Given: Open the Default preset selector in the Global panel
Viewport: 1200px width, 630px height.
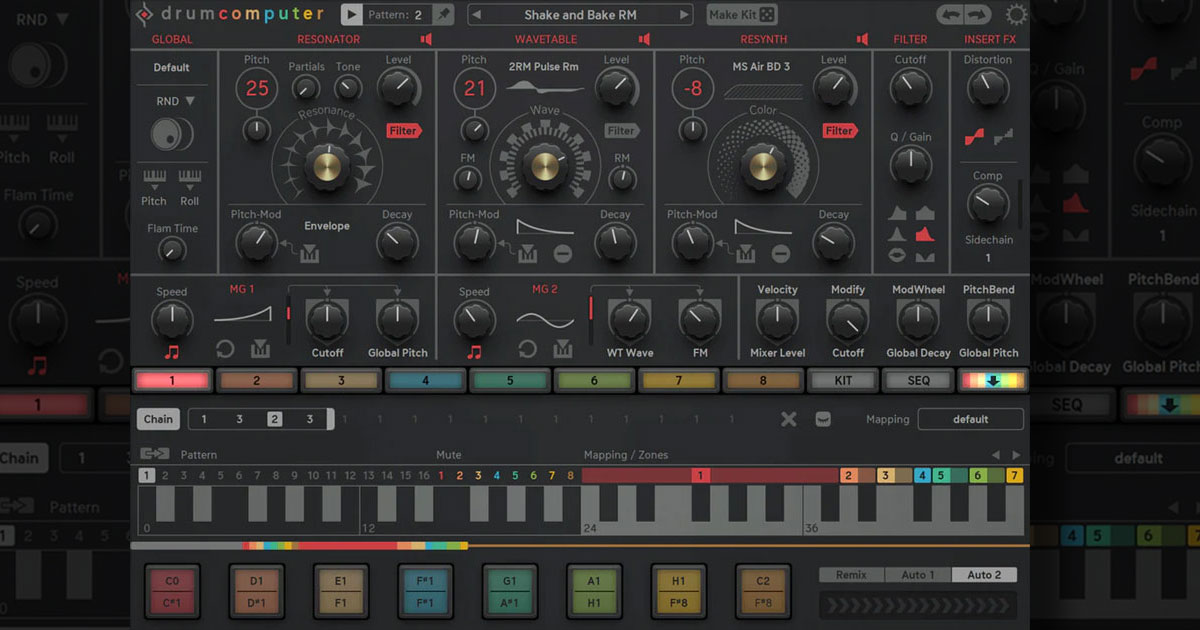Looking at the screenshot, I should click(x=171, y=67).
